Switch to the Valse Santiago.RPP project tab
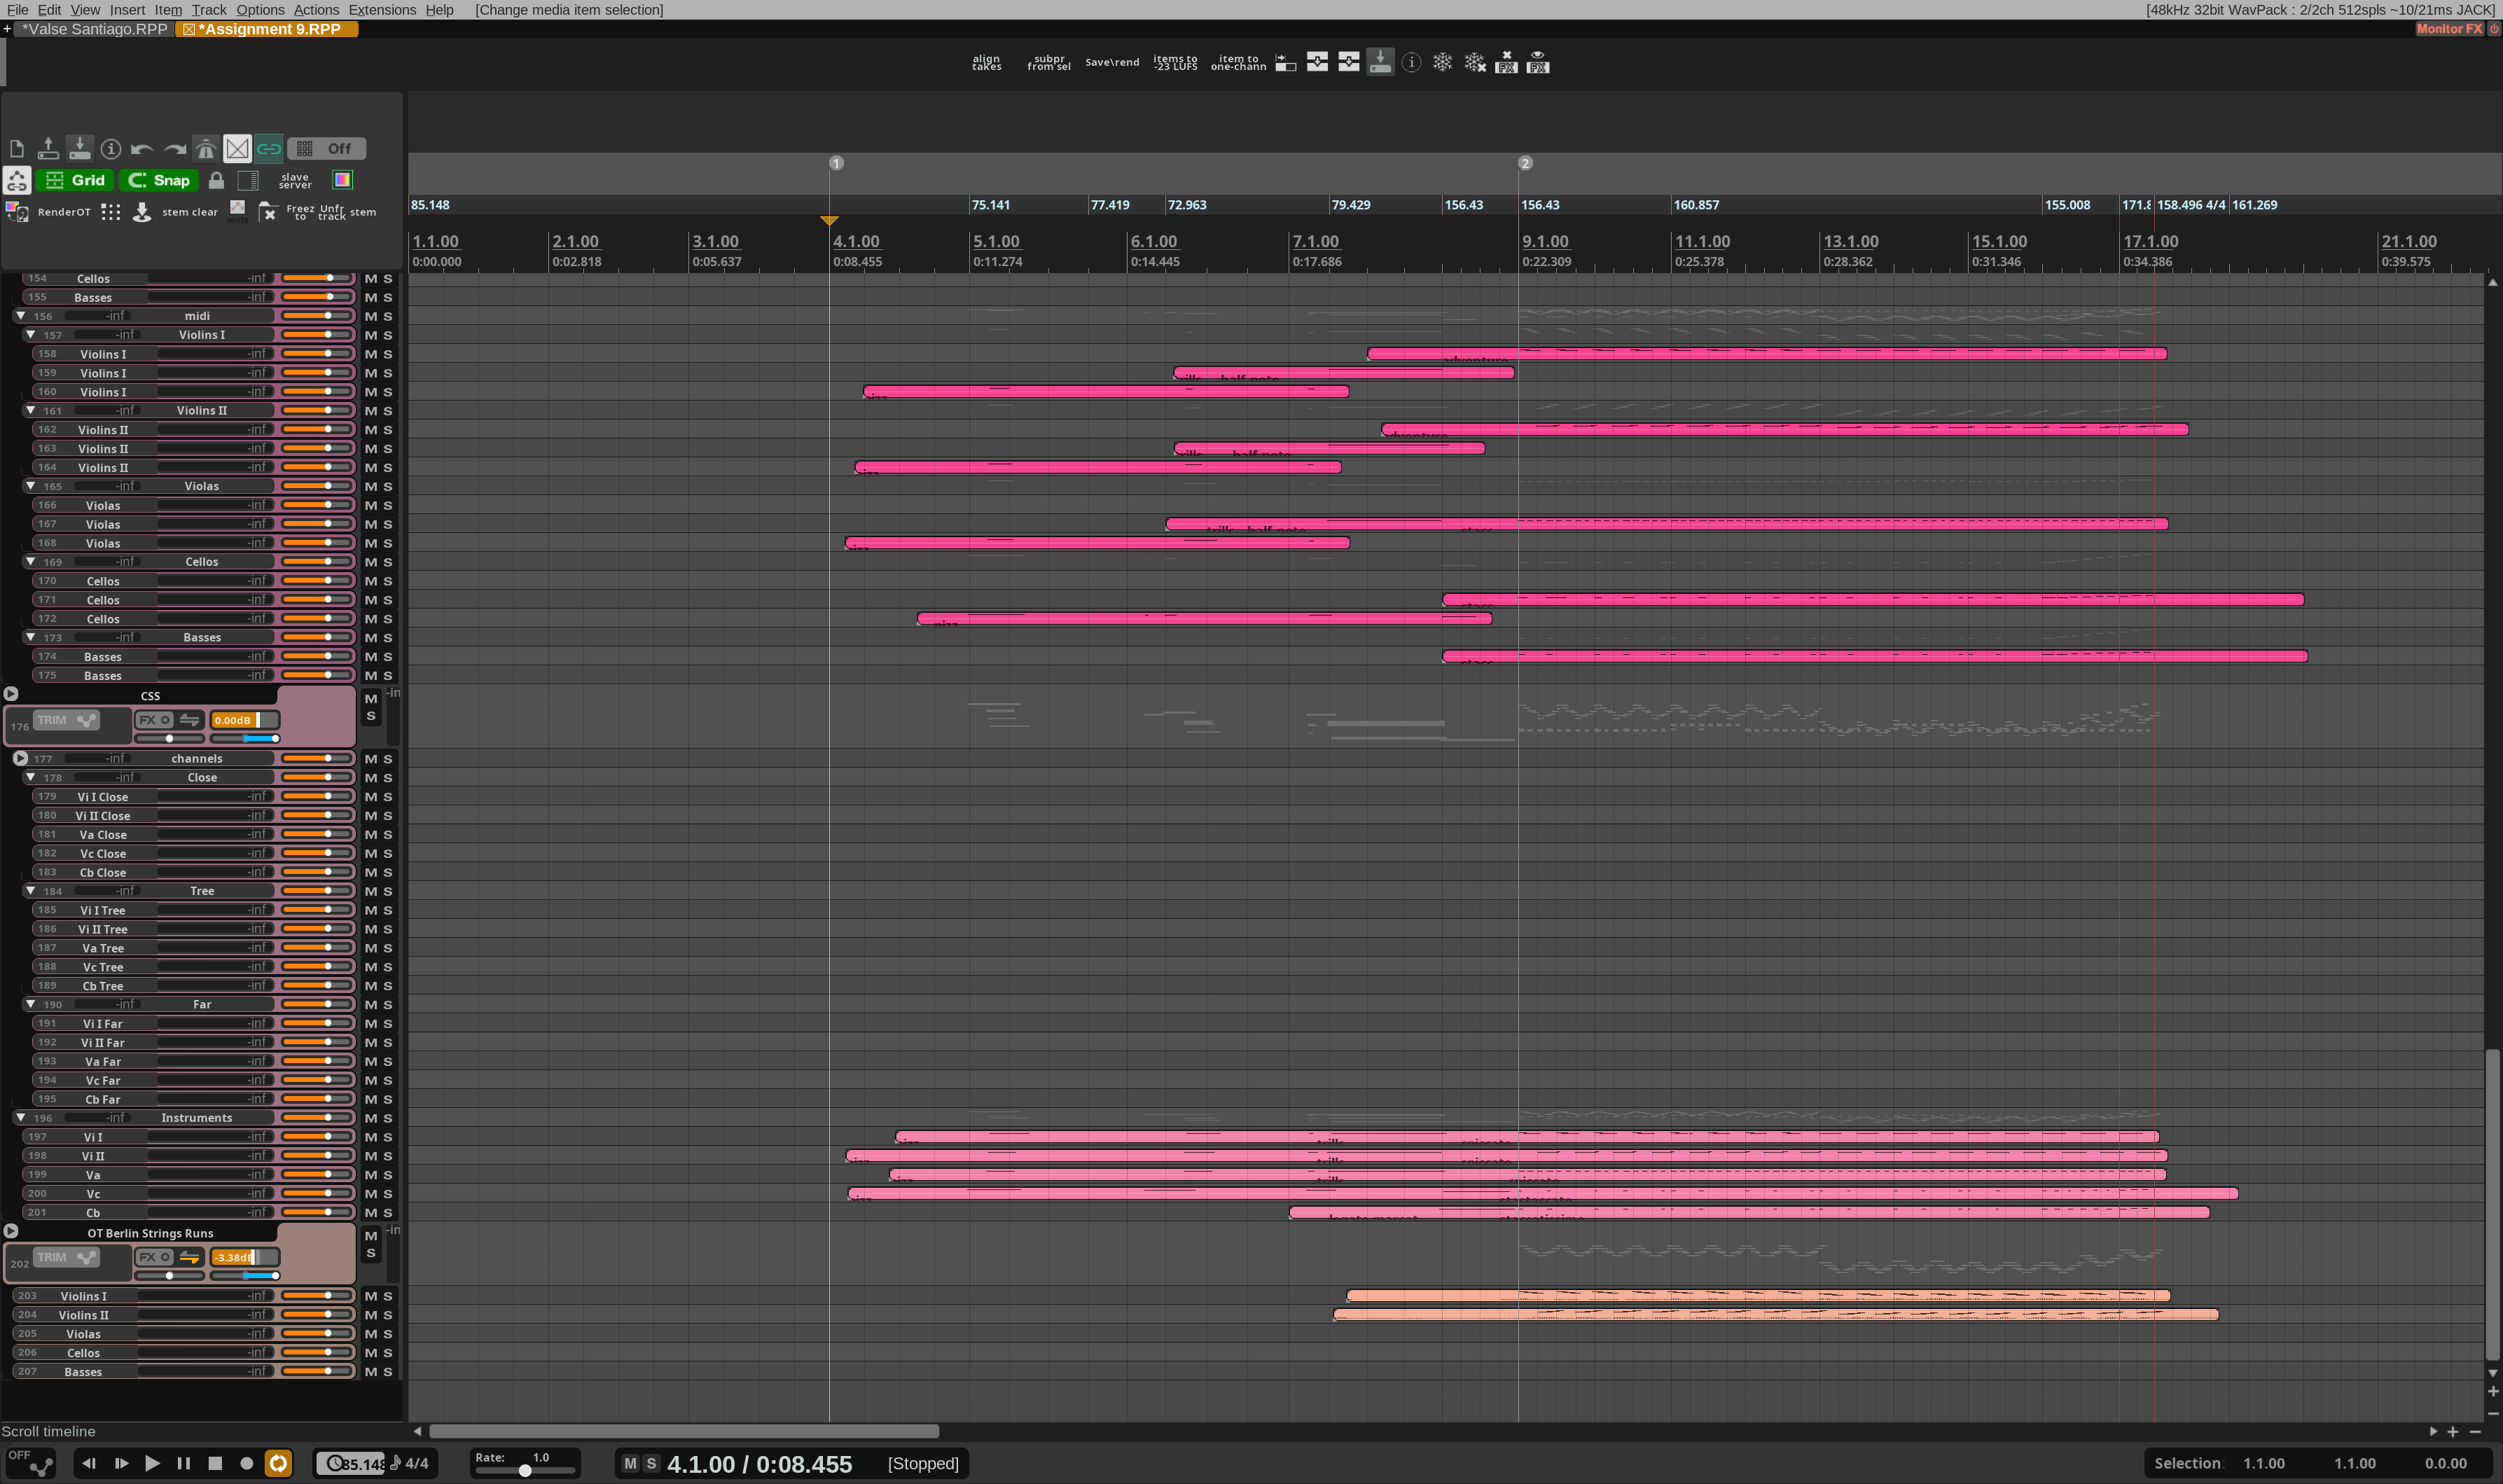The height and width of the screenshot is (1484, 2503). 94,29
